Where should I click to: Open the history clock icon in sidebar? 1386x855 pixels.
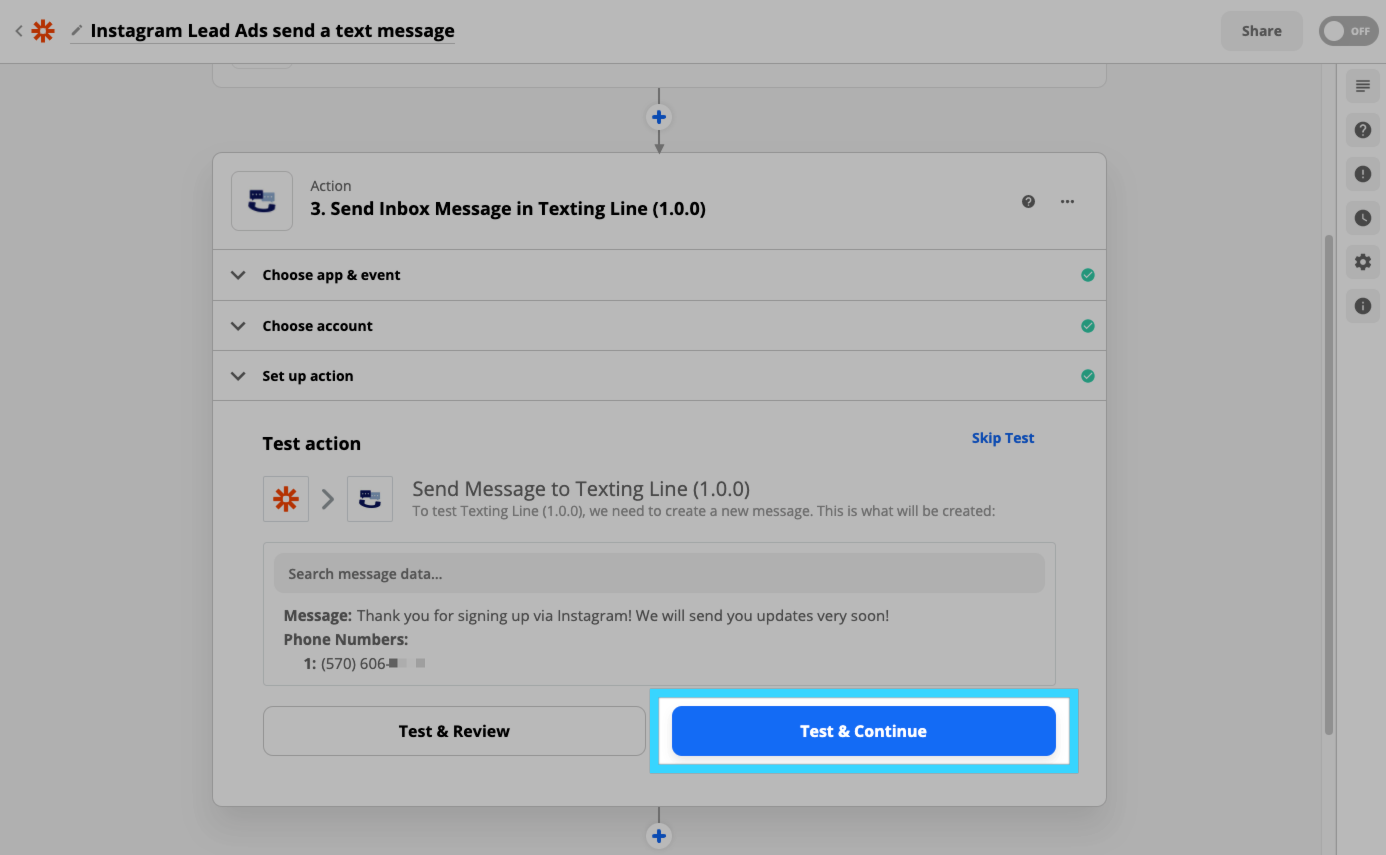(x=1363, y=218)
